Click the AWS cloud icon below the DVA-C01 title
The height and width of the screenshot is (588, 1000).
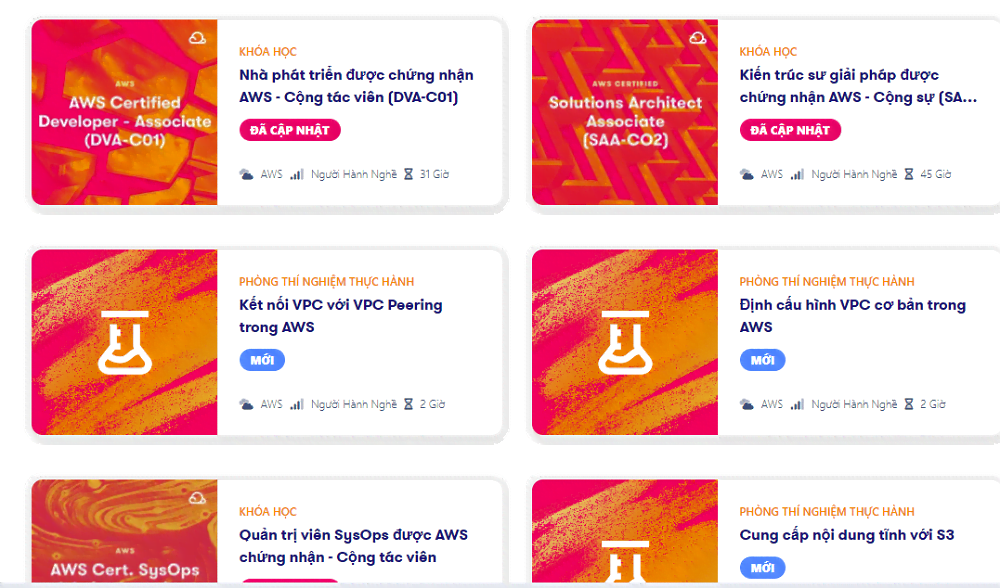[245, 173]
